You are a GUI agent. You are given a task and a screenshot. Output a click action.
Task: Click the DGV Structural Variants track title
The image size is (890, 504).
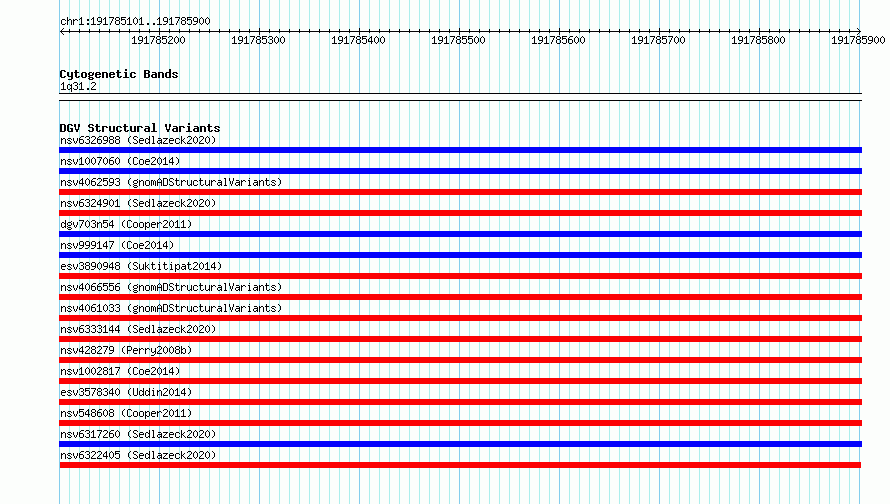tap(140, 128)
